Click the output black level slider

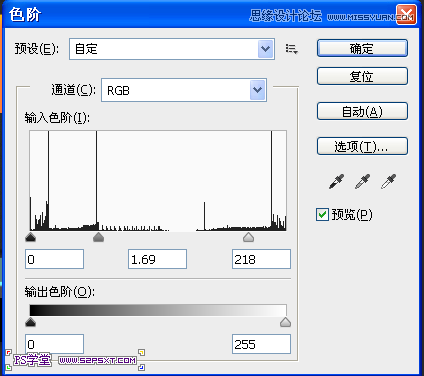tap(31, 322)
